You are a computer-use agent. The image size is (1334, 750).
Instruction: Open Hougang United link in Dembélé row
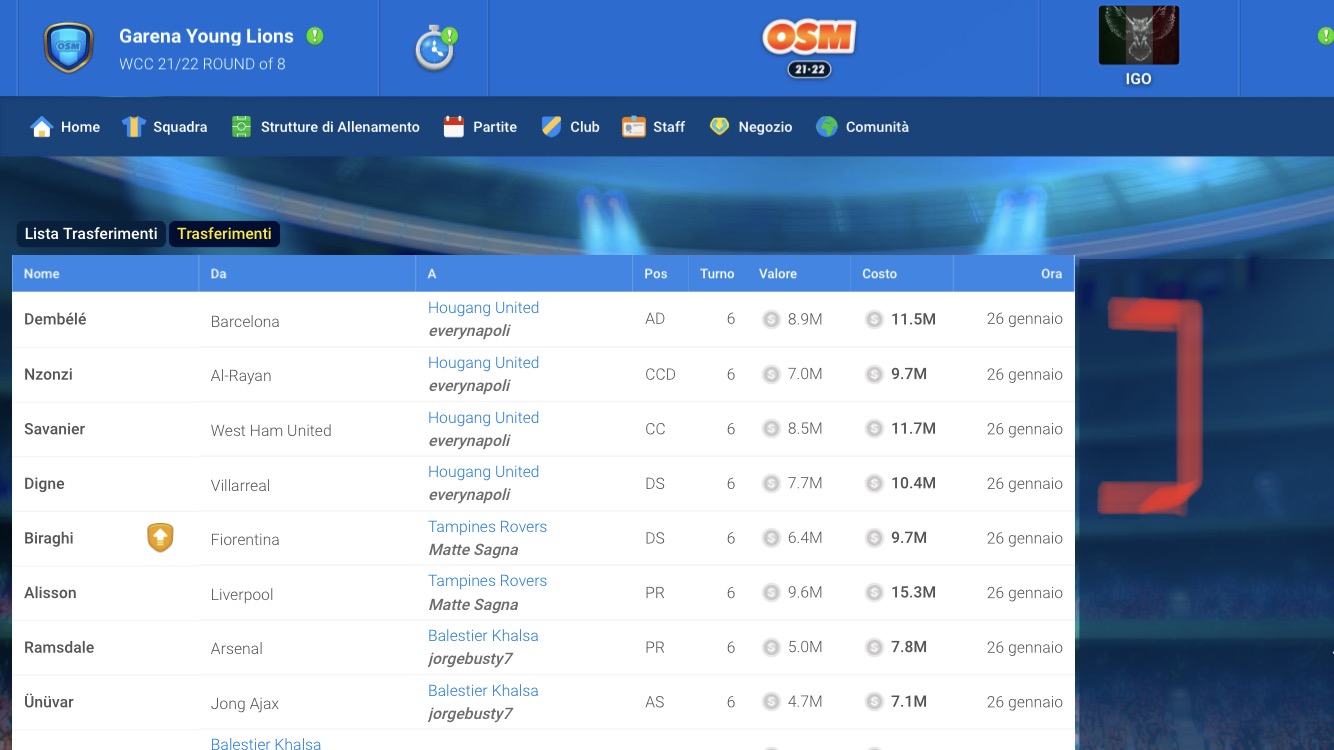[483, 308]
